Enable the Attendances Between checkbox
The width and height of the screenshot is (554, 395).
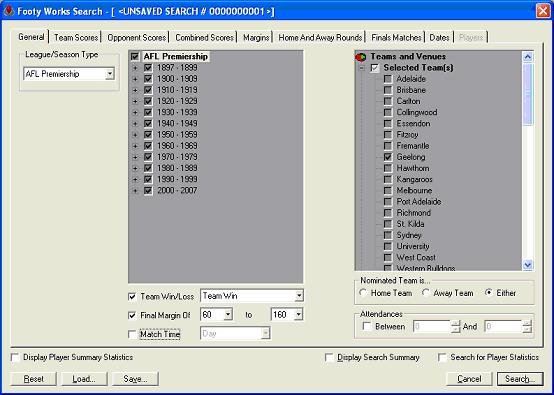pos(367,326)
